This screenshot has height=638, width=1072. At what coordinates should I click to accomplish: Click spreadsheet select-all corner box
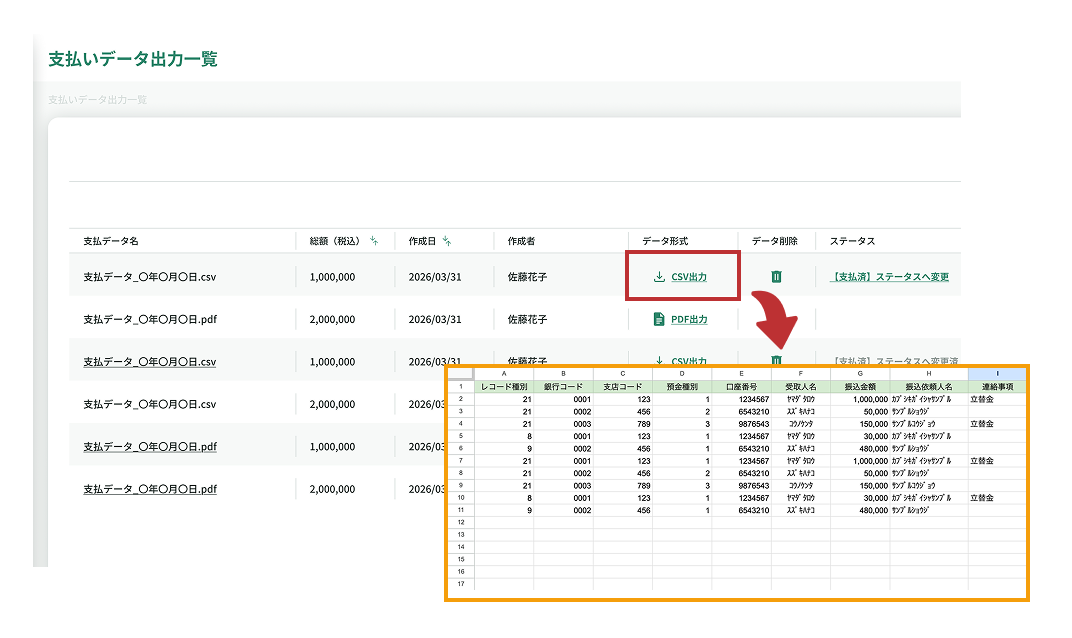(x=461, y=373)
